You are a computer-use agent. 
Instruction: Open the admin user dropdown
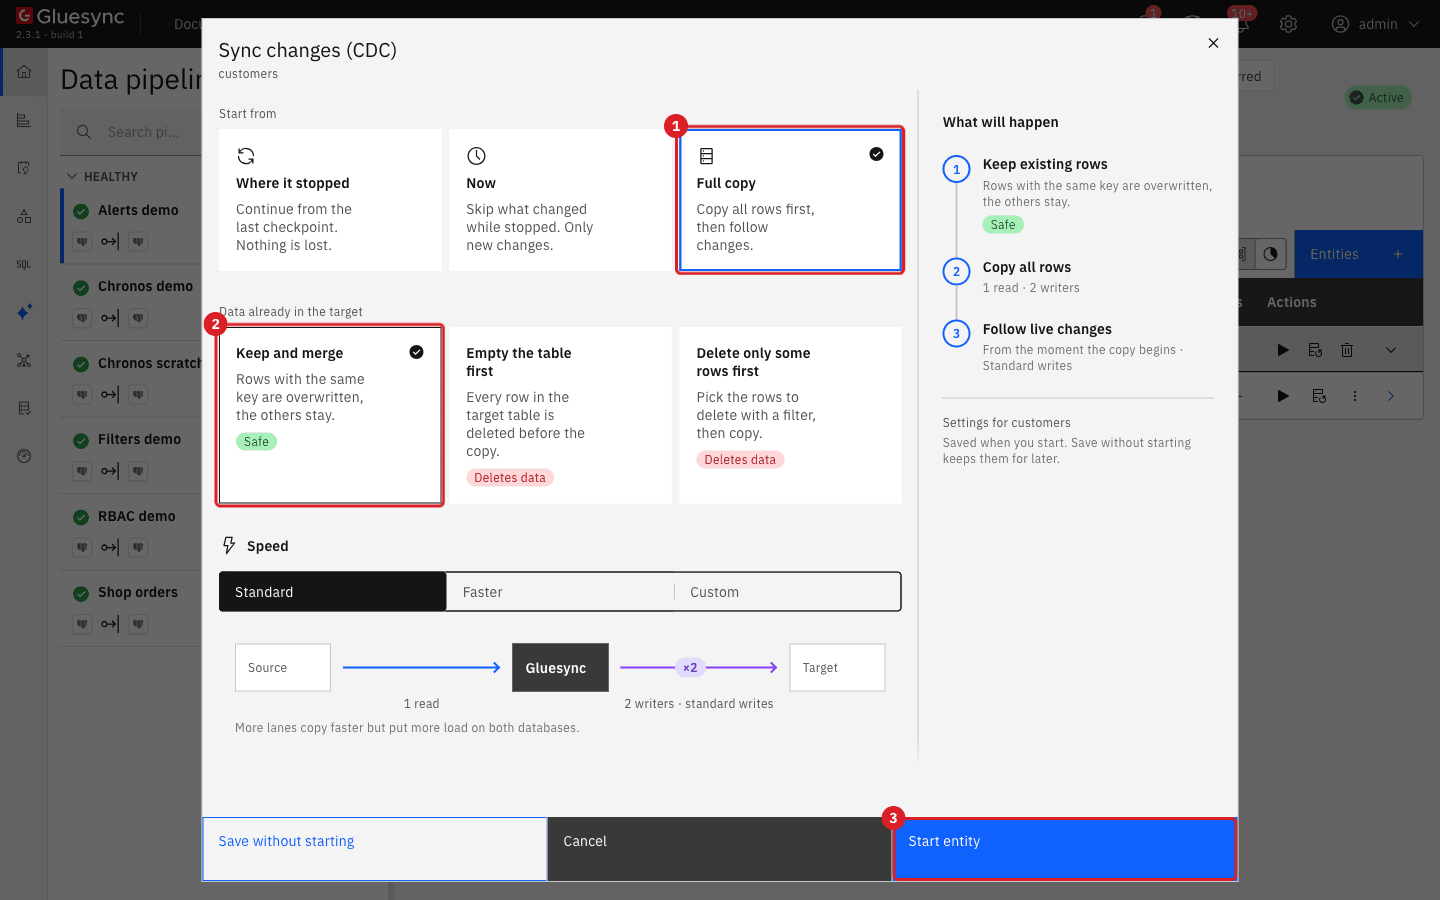[x=1376, y=24]
